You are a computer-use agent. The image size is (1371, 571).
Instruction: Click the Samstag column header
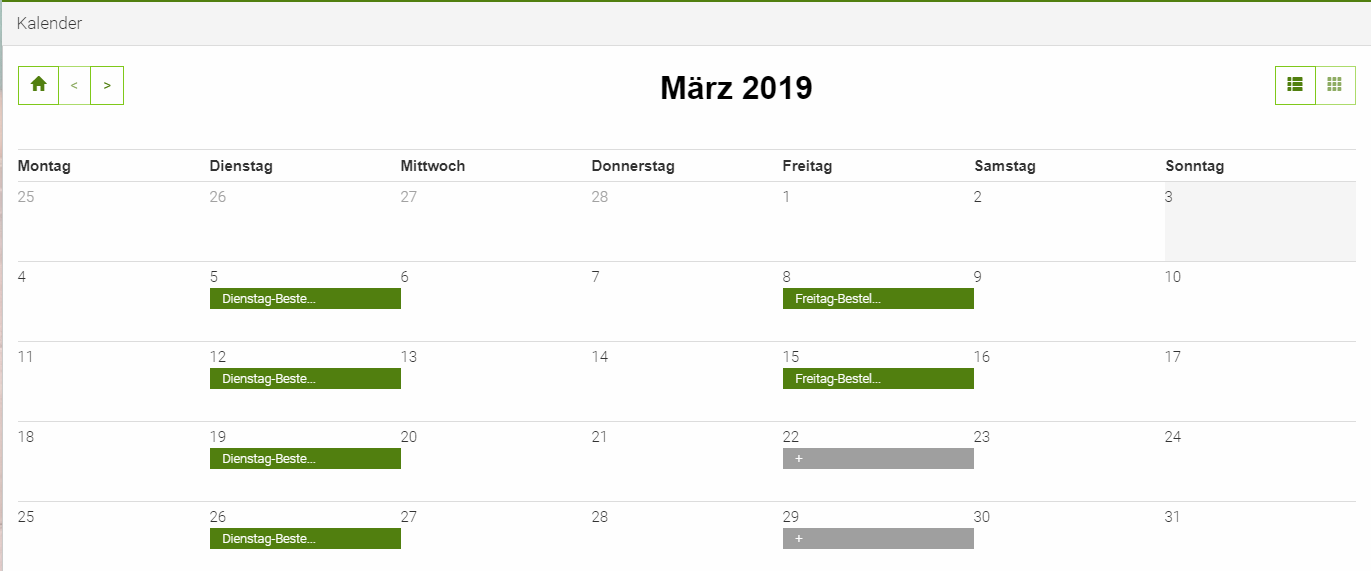pyautogui.click(x=1004, y=166)
